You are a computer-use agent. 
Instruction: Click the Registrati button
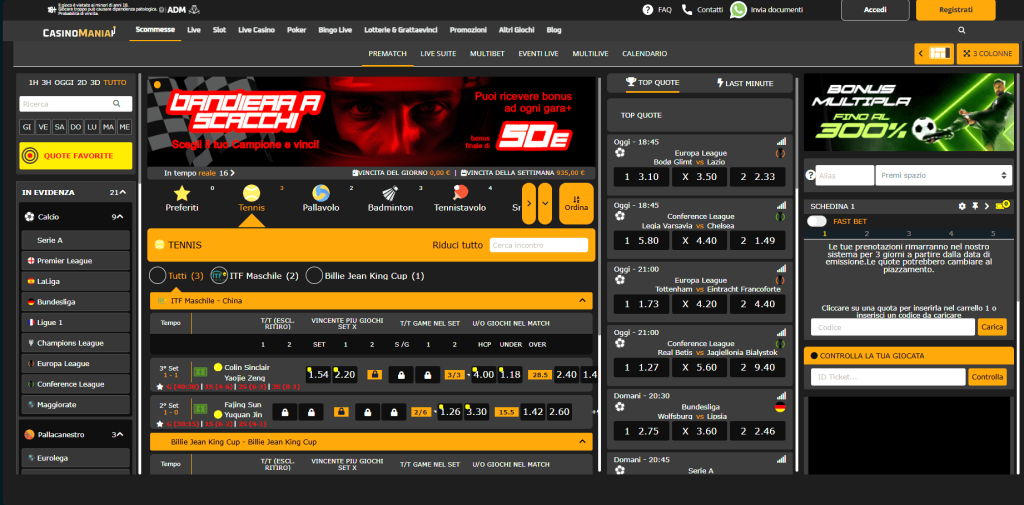coord(956,10)
